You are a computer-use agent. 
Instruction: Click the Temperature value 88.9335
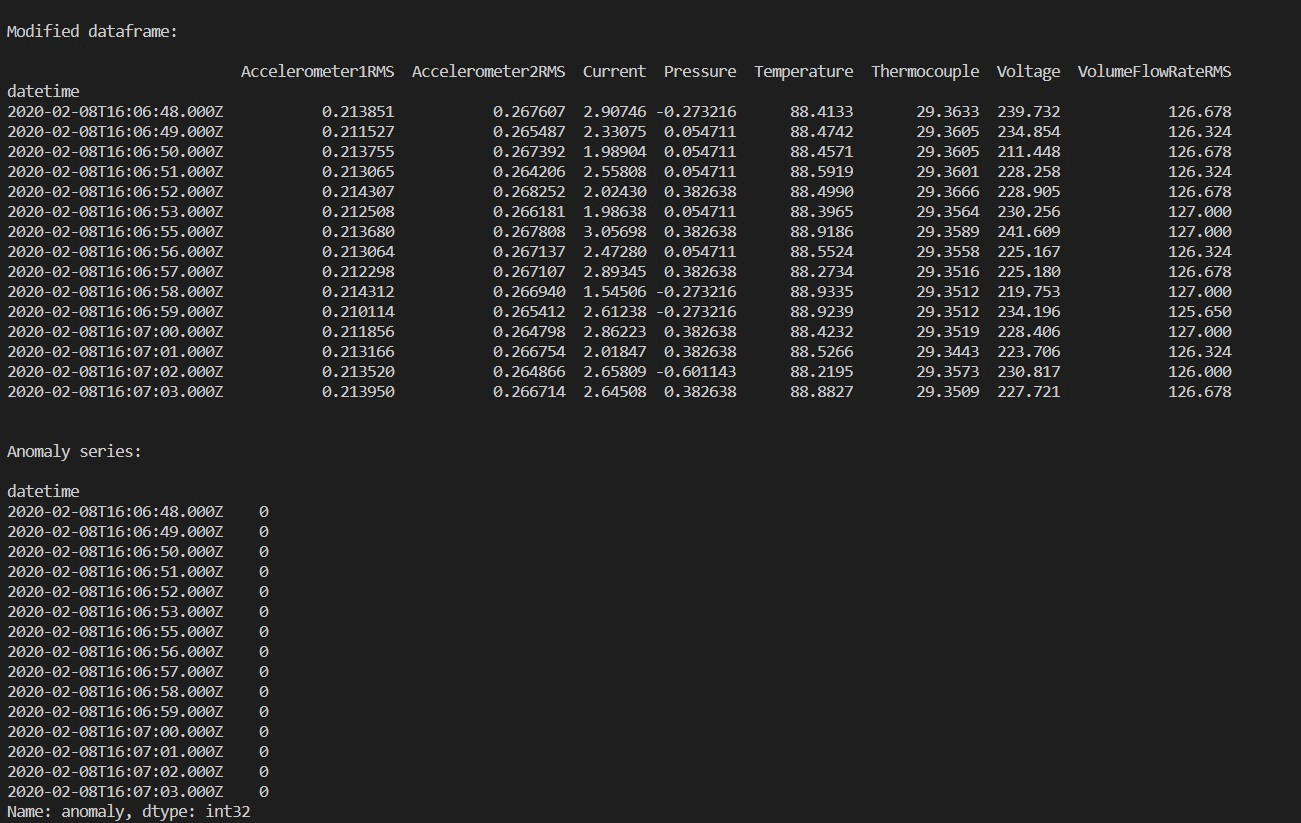pyautogui.click(x=821, y=291)
